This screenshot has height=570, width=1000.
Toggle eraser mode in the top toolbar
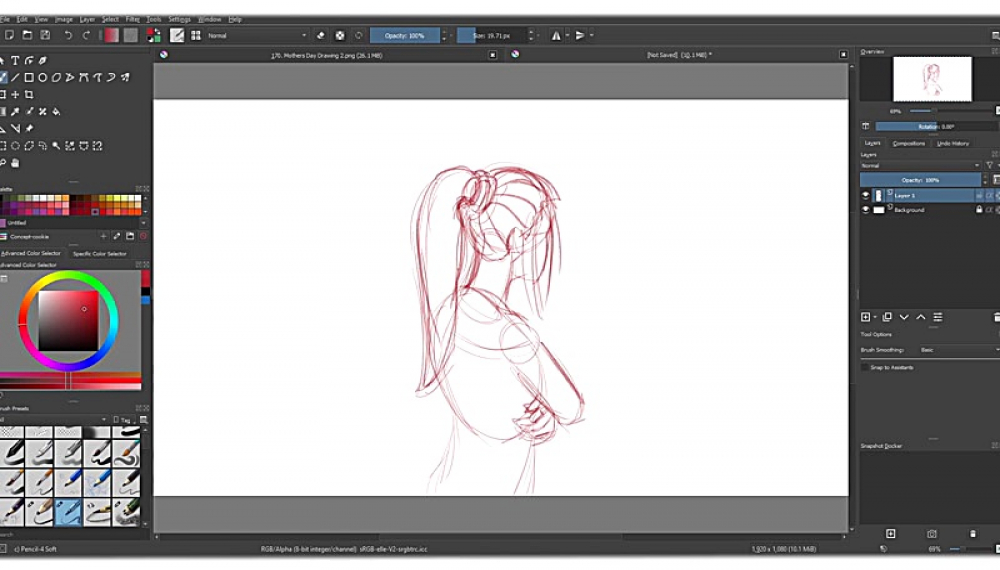click(321, 35)
